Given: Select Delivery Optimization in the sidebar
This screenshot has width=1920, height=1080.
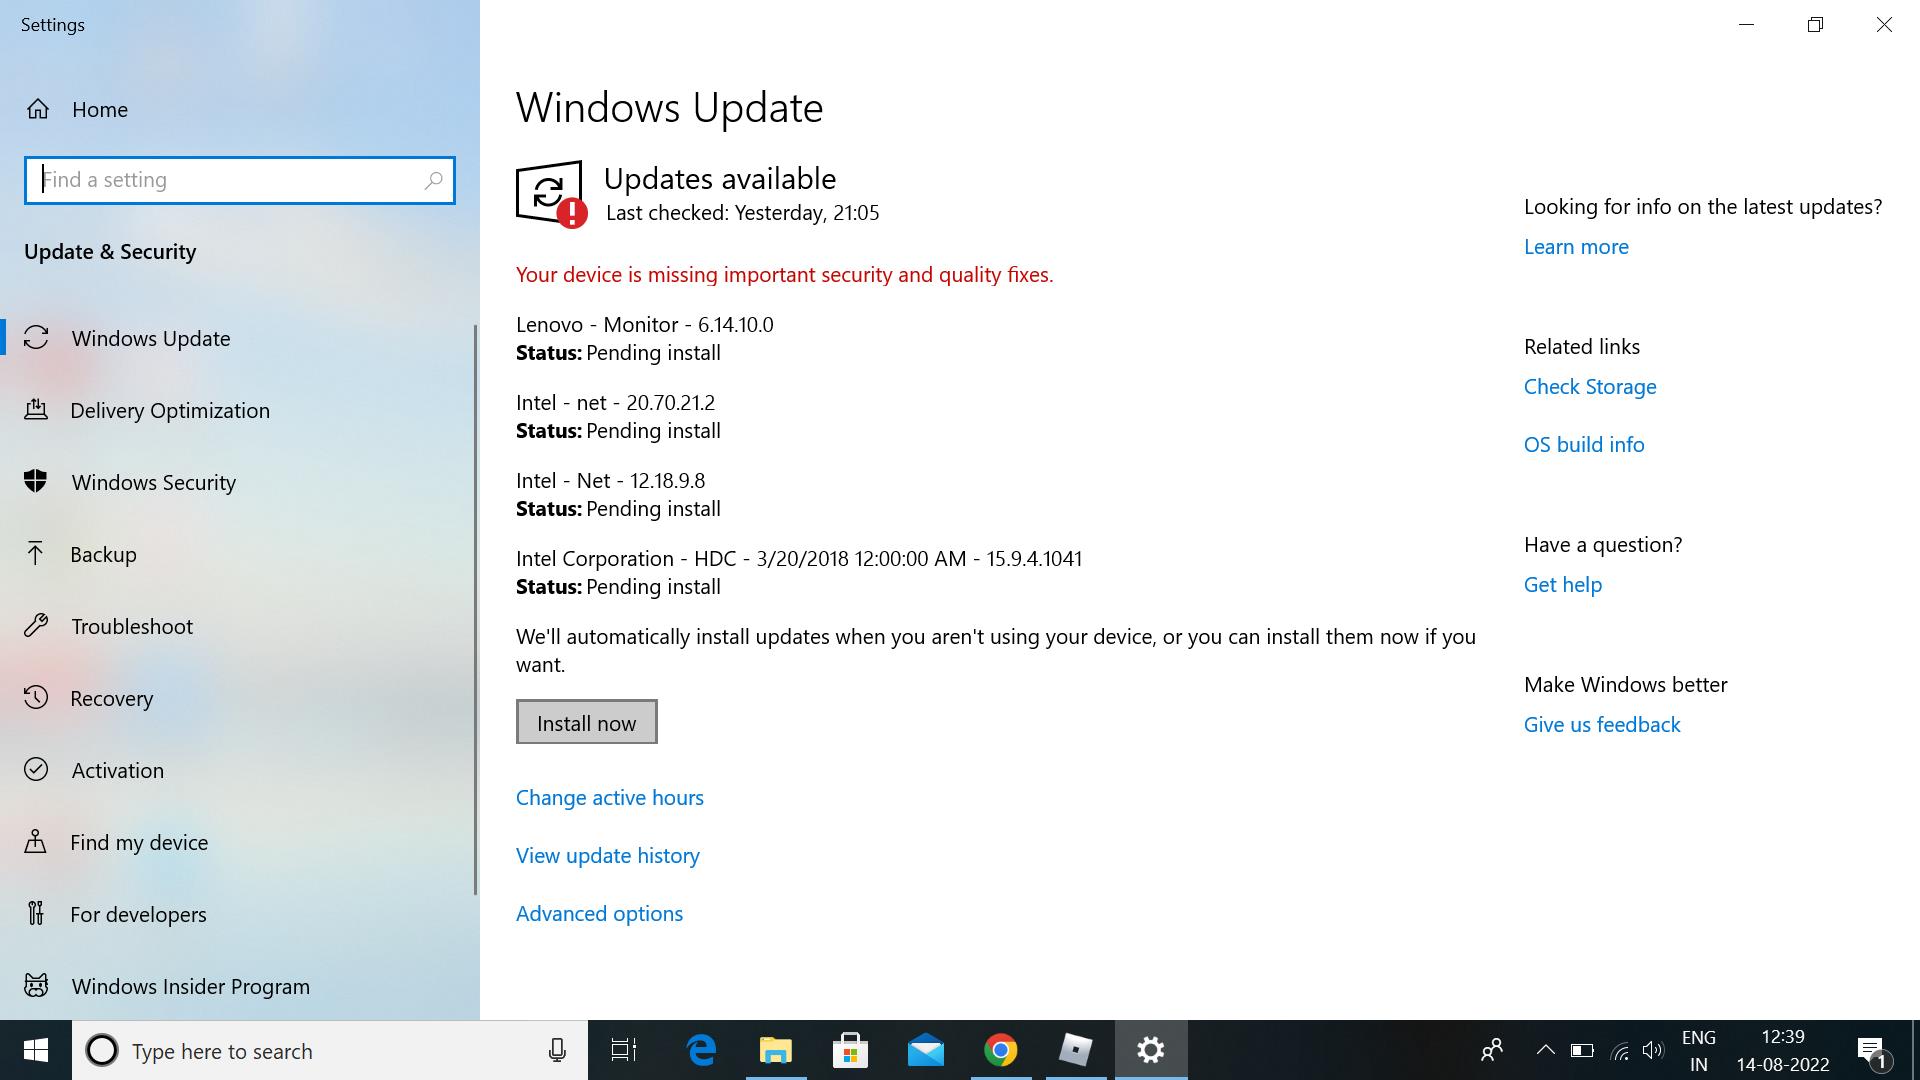Looking at the screenshot, I should (240, 410).
